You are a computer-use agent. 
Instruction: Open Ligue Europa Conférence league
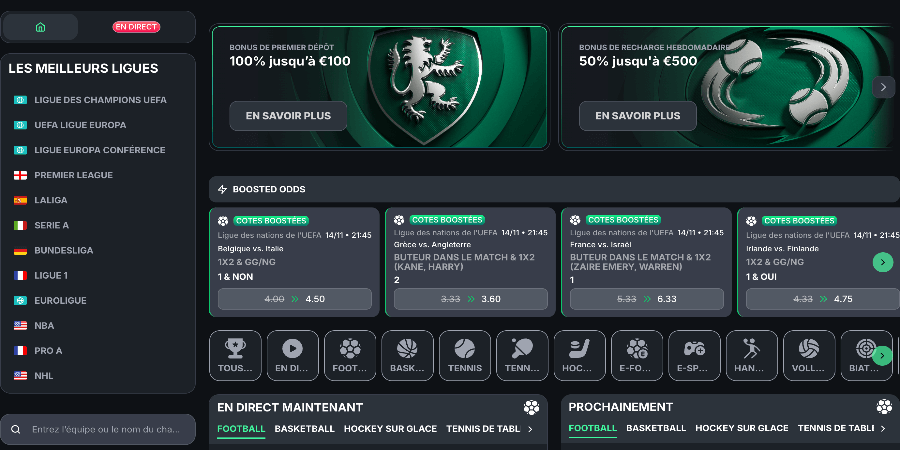[x=98, y=150]
